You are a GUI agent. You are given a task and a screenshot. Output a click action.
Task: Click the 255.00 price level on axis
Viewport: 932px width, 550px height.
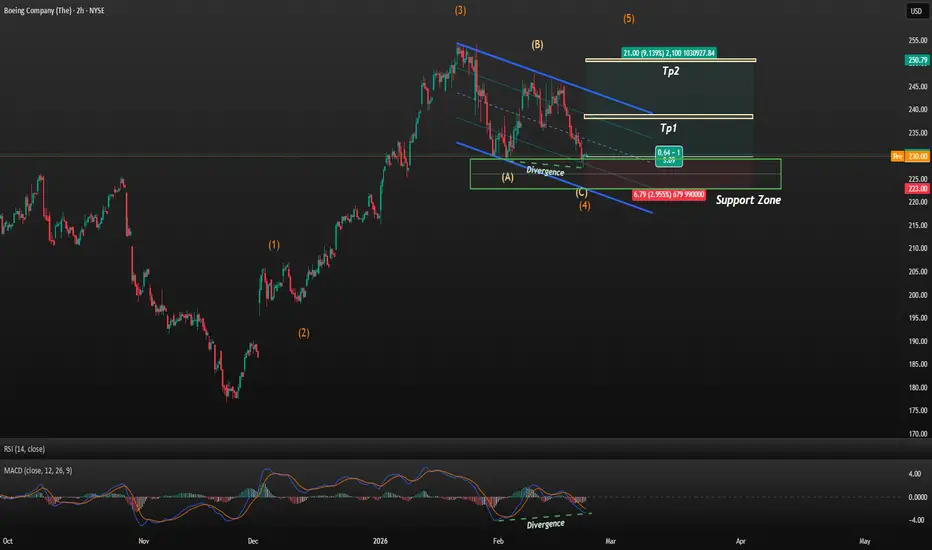click(918, 40)
